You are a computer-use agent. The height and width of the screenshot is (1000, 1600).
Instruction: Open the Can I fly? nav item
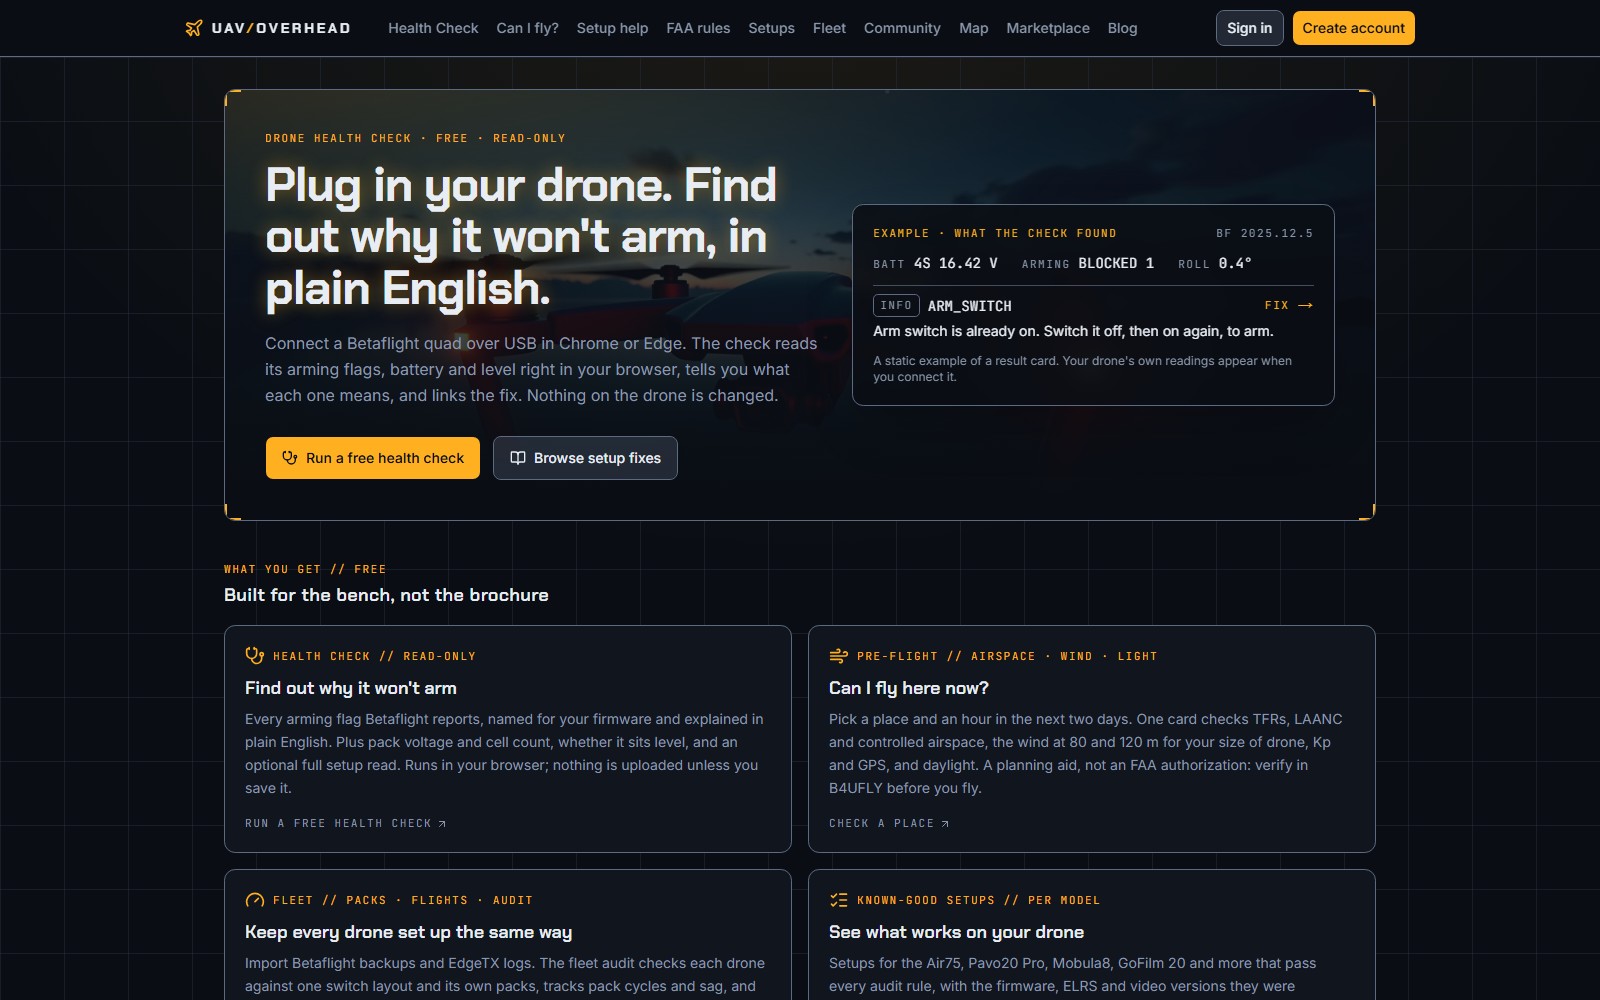click(527, 28)
